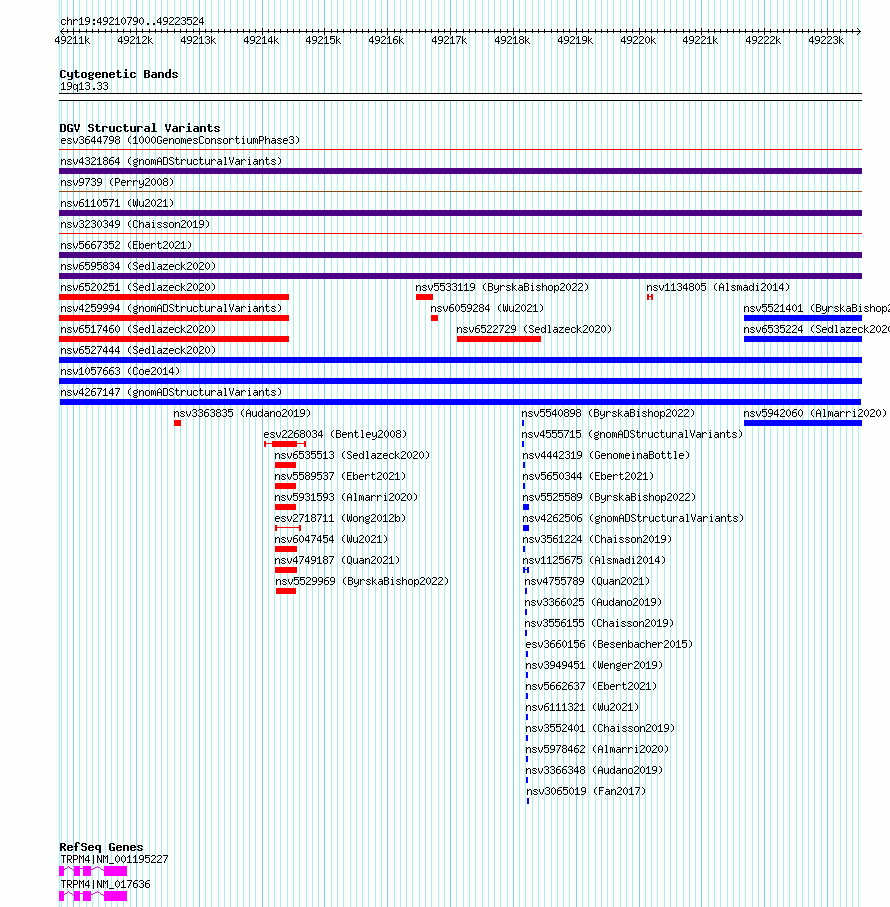Open the nsv5931593 (Almarri2020) label
This screenshot has width=890, height=907.
[346, 497]
